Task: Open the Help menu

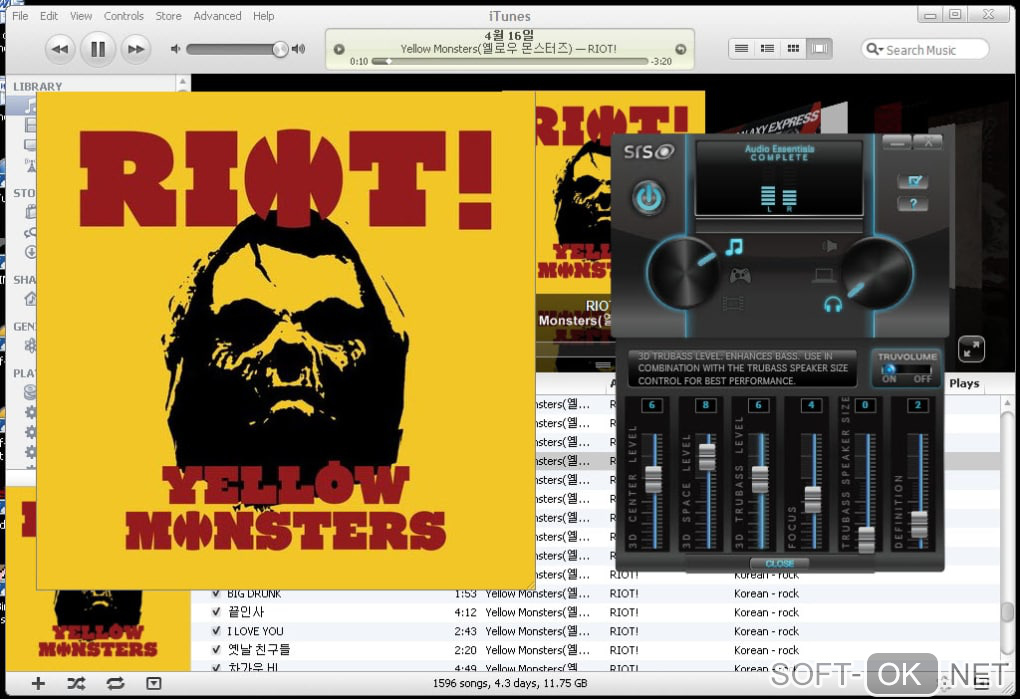Action: tap(263, 16)
